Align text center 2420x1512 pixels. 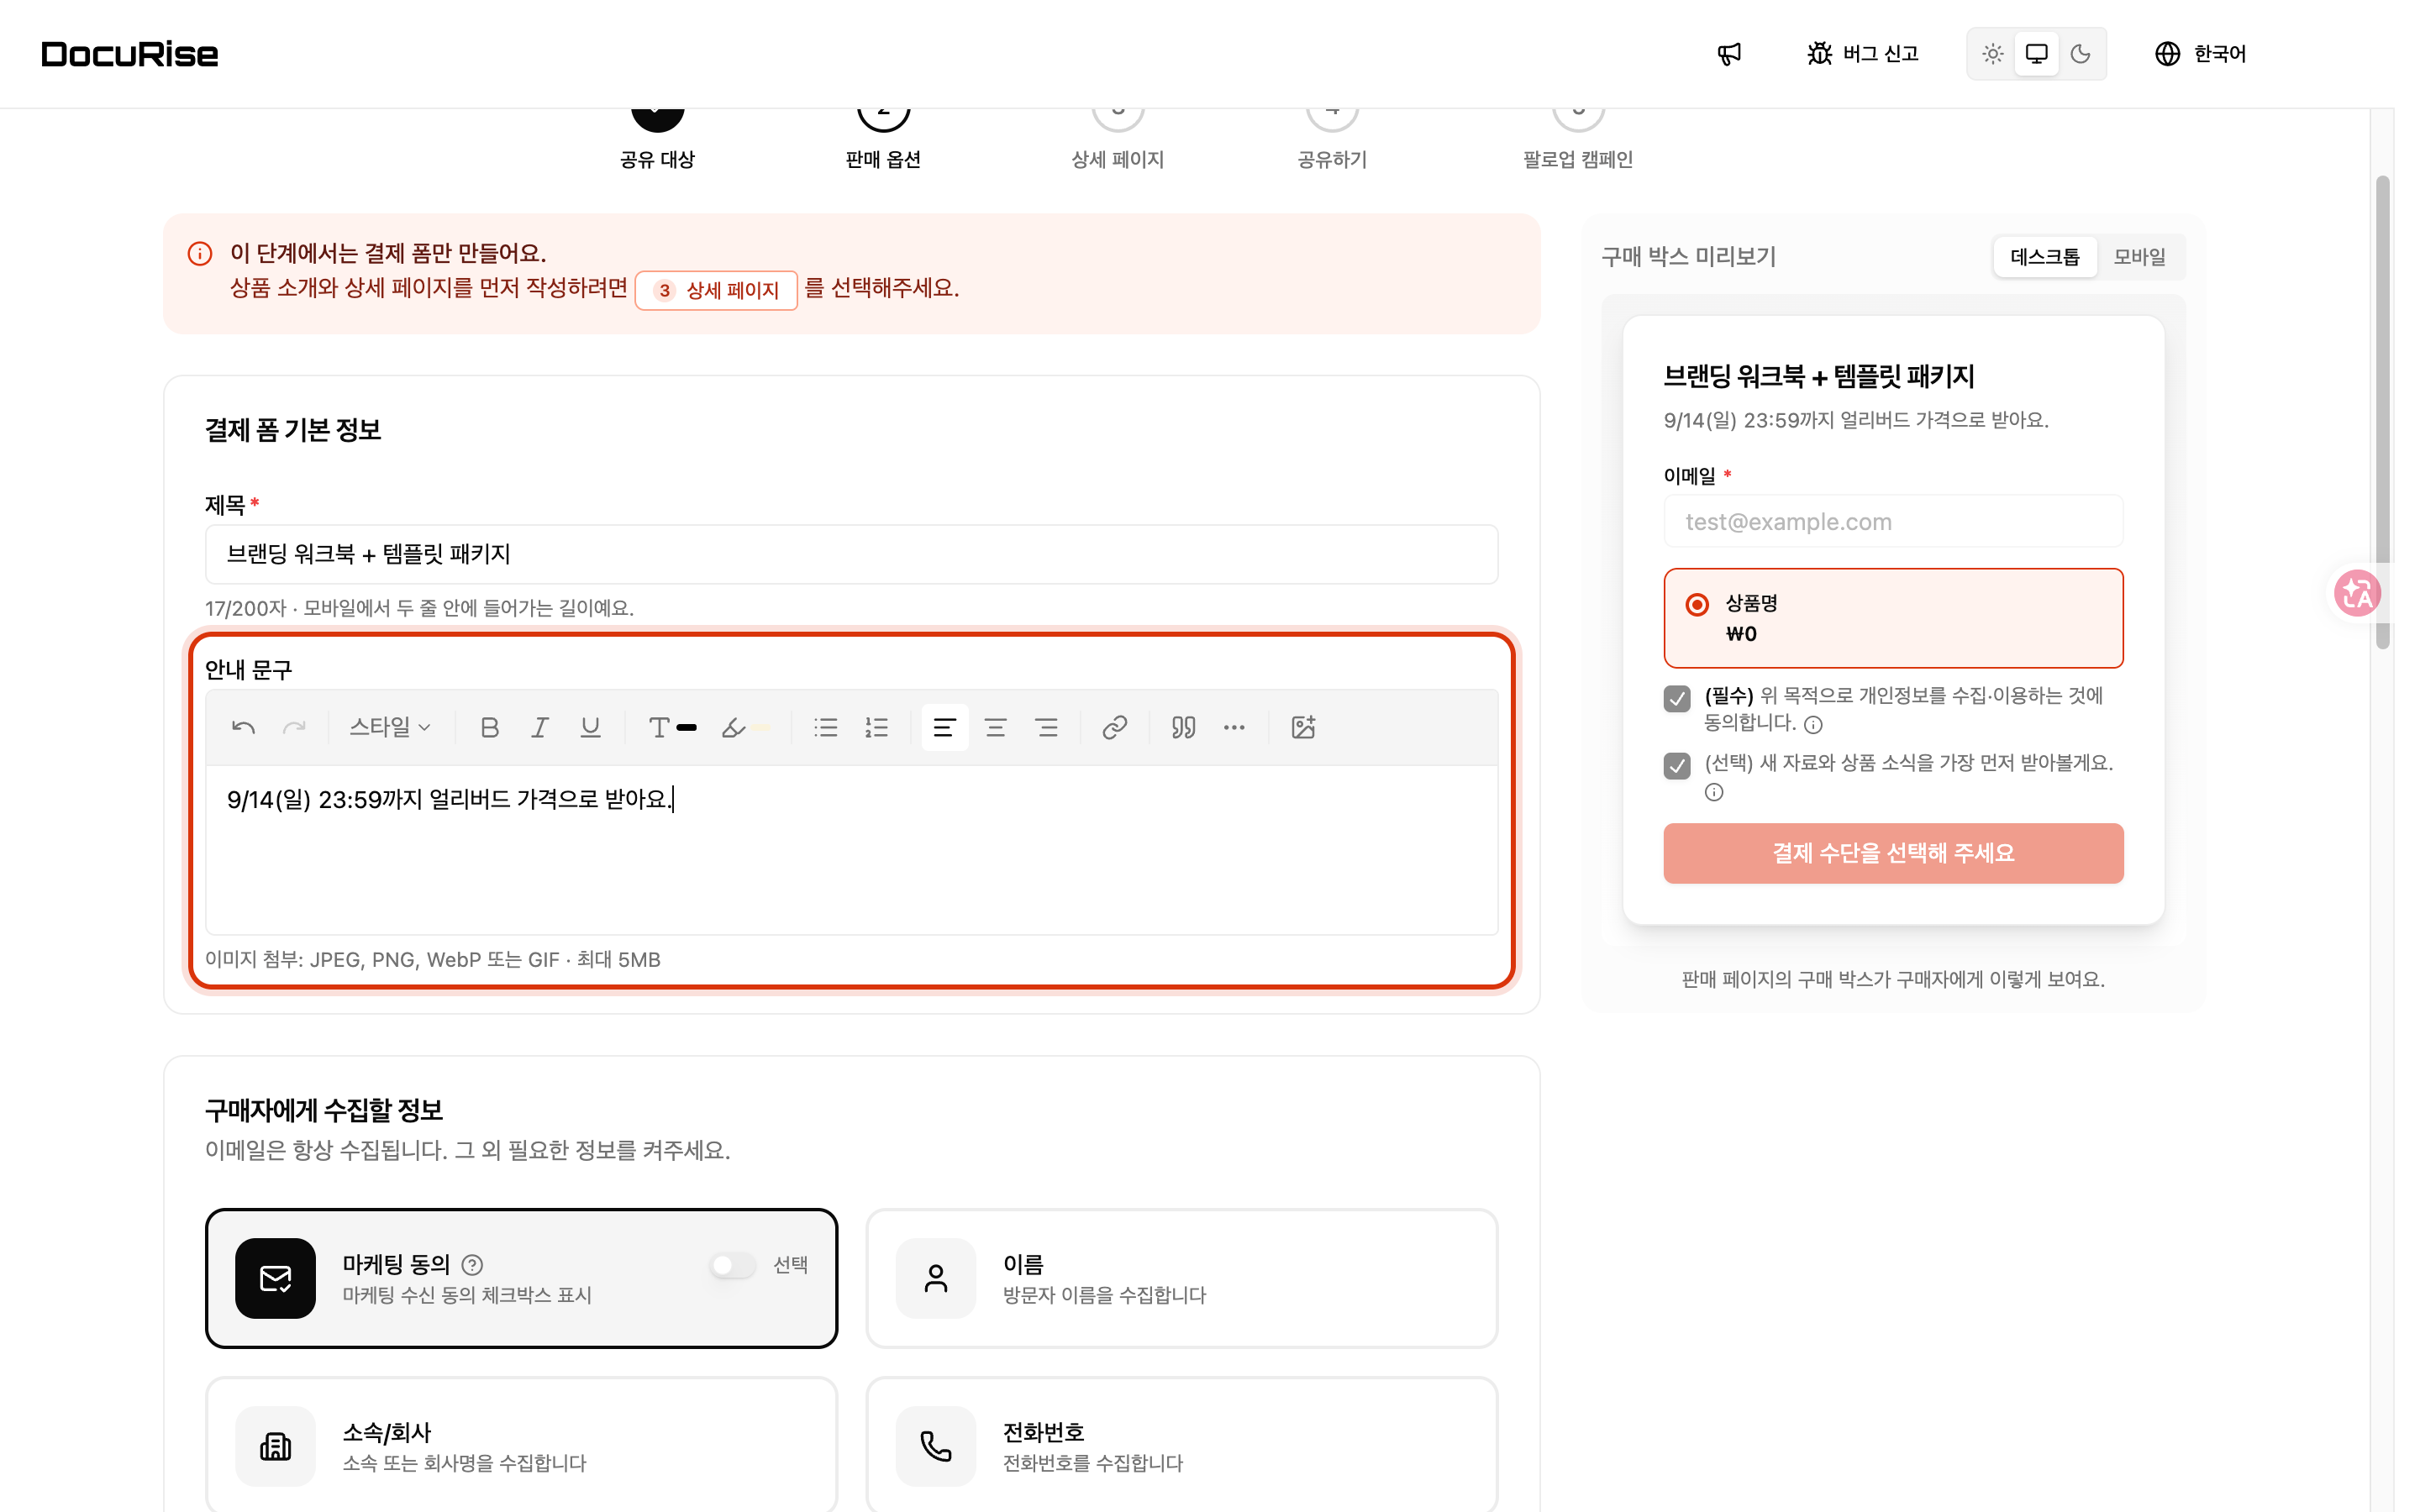995,727
